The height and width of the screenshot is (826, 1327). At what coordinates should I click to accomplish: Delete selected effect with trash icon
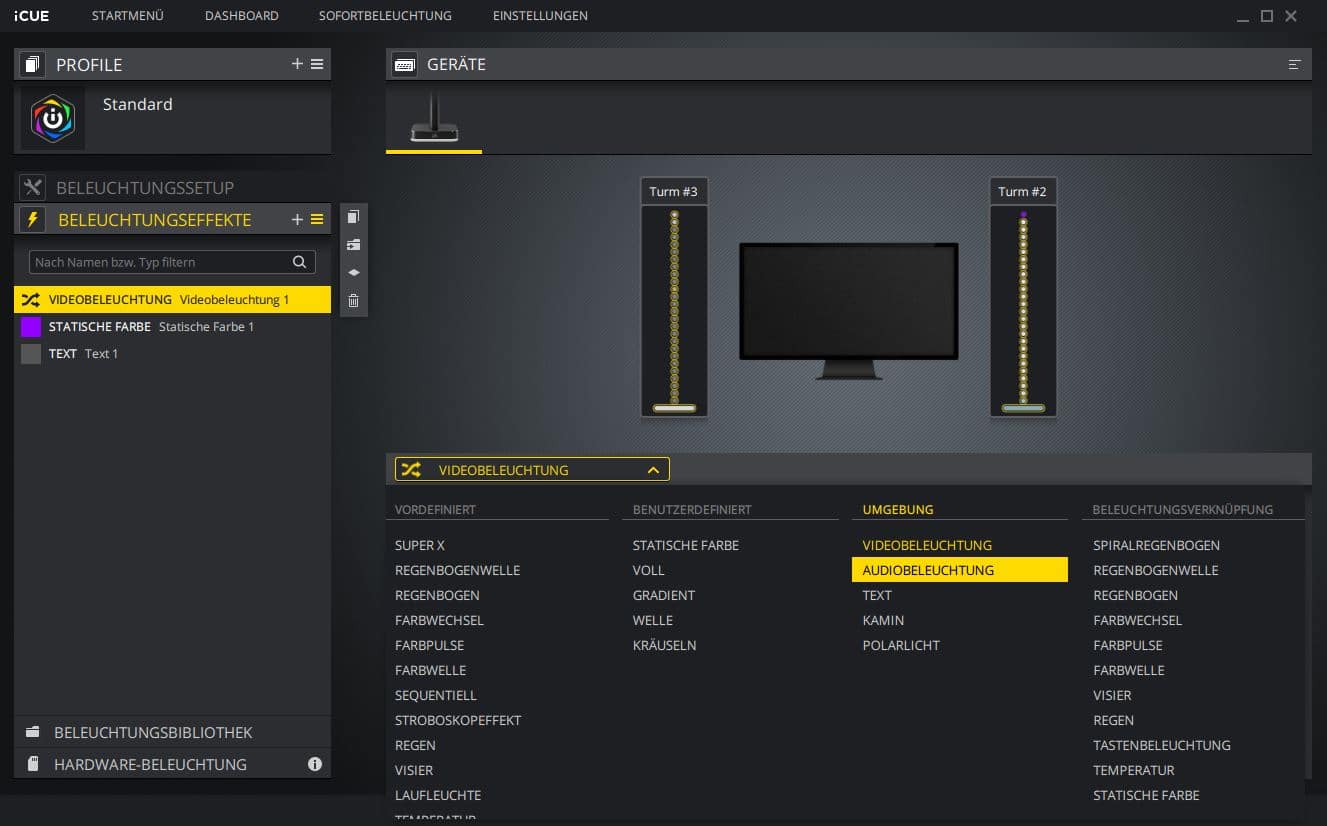353,300
